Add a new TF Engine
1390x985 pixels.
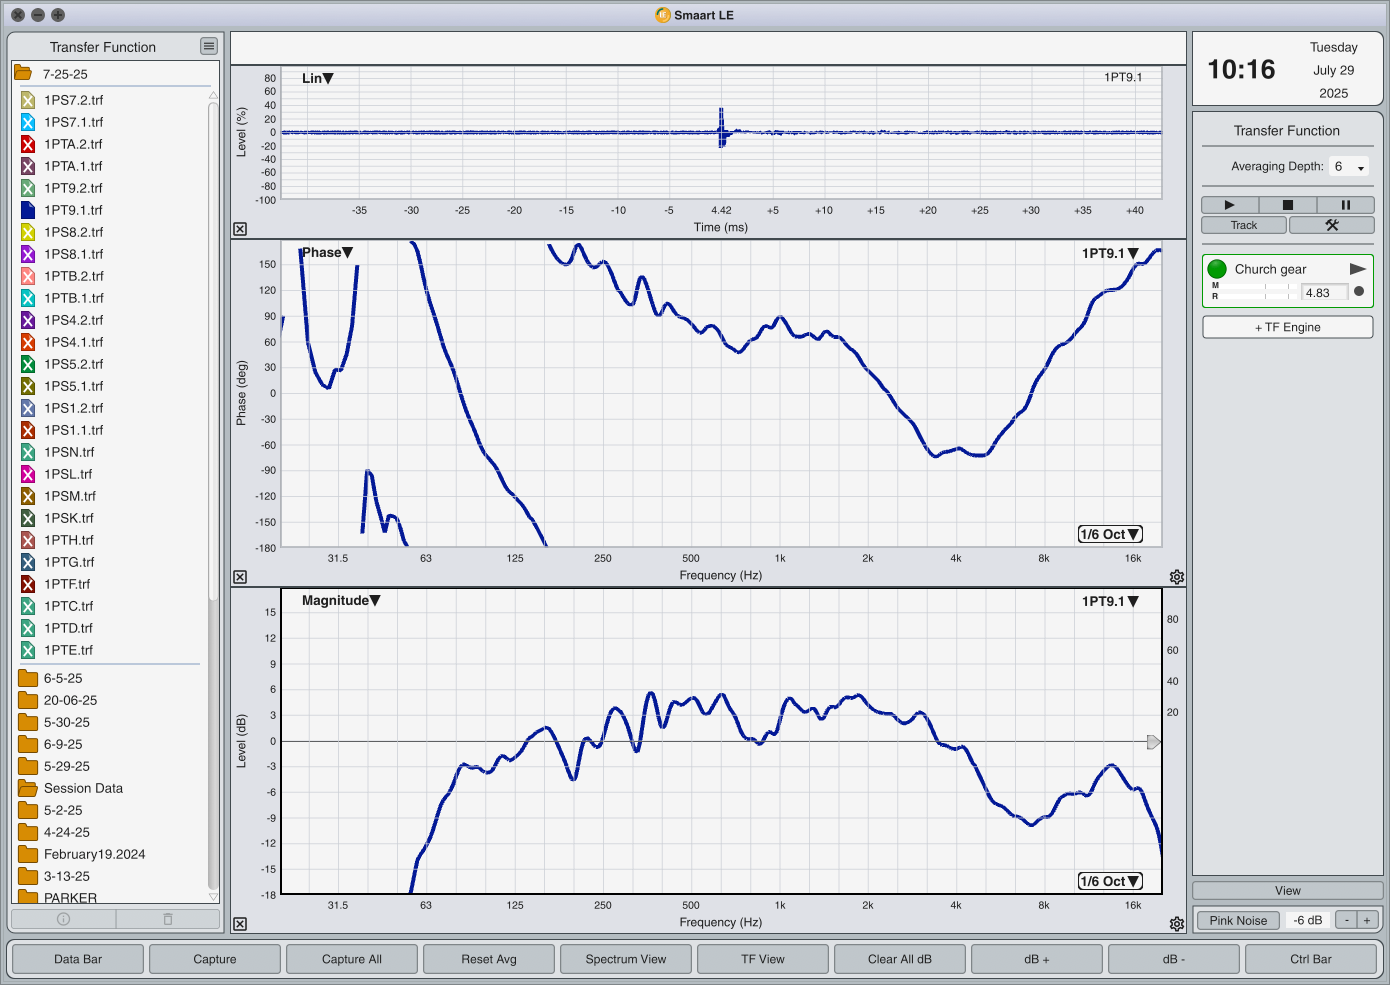coord(1288,327)
